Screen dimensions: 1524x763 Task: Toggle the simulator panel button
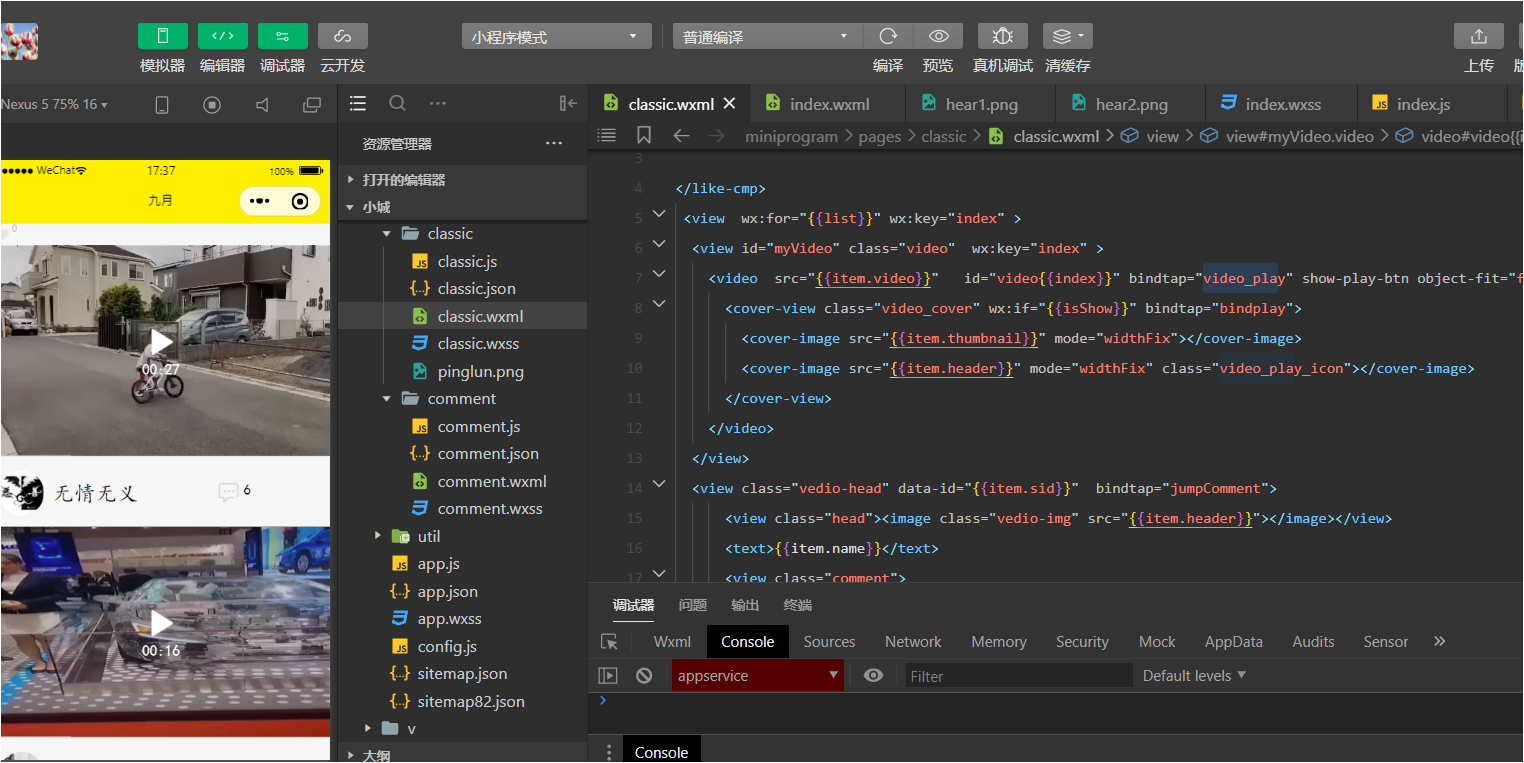pyautogui.click(x=162, y=36)
